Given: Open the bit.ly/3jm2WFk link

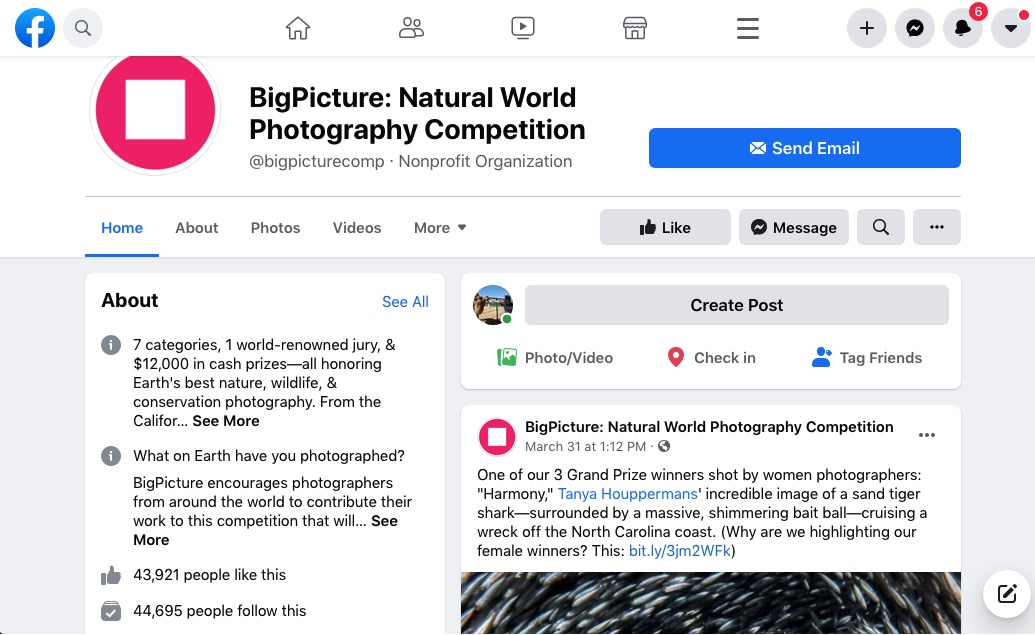Looking at the screenshot, I should pyautogui.click(x=679, y=551).
